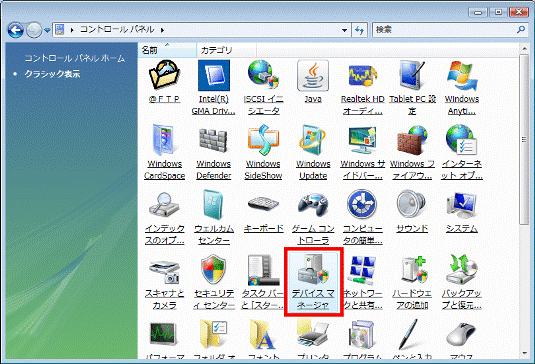The width and height of the screenshot is (535, 364).
Task: Expand the address bar history dropdown
Action: tap(345, 30)
